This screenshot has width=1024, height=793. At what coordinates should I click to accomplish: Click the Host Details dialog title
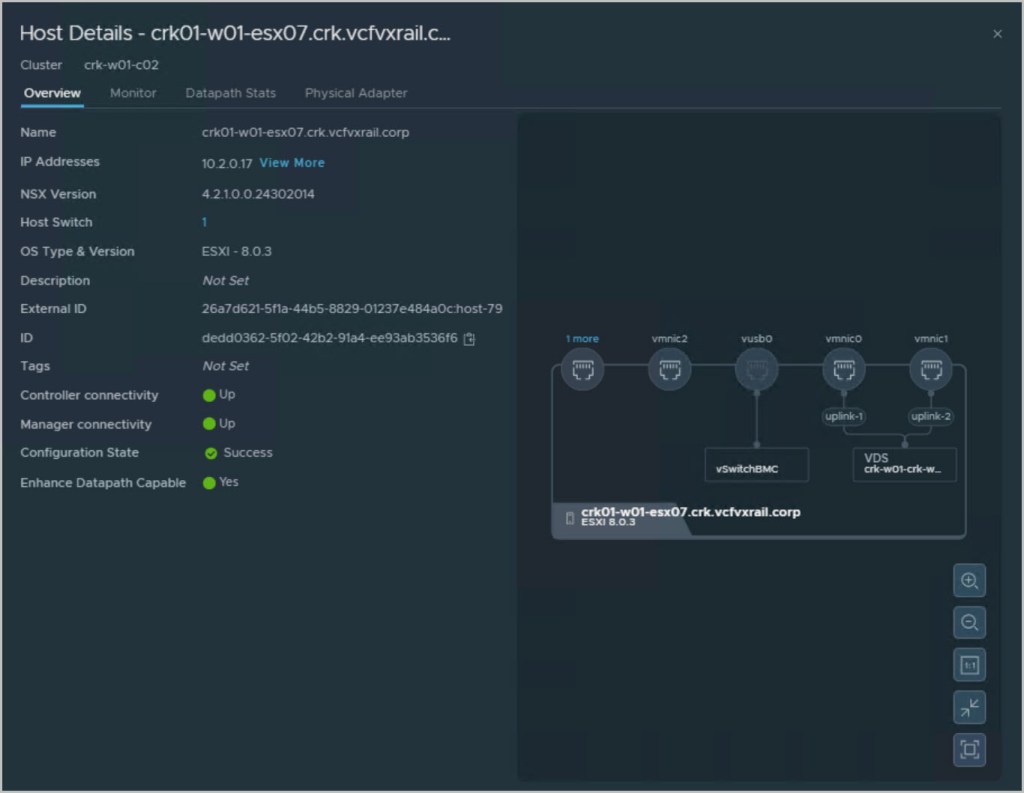point(235,33)
